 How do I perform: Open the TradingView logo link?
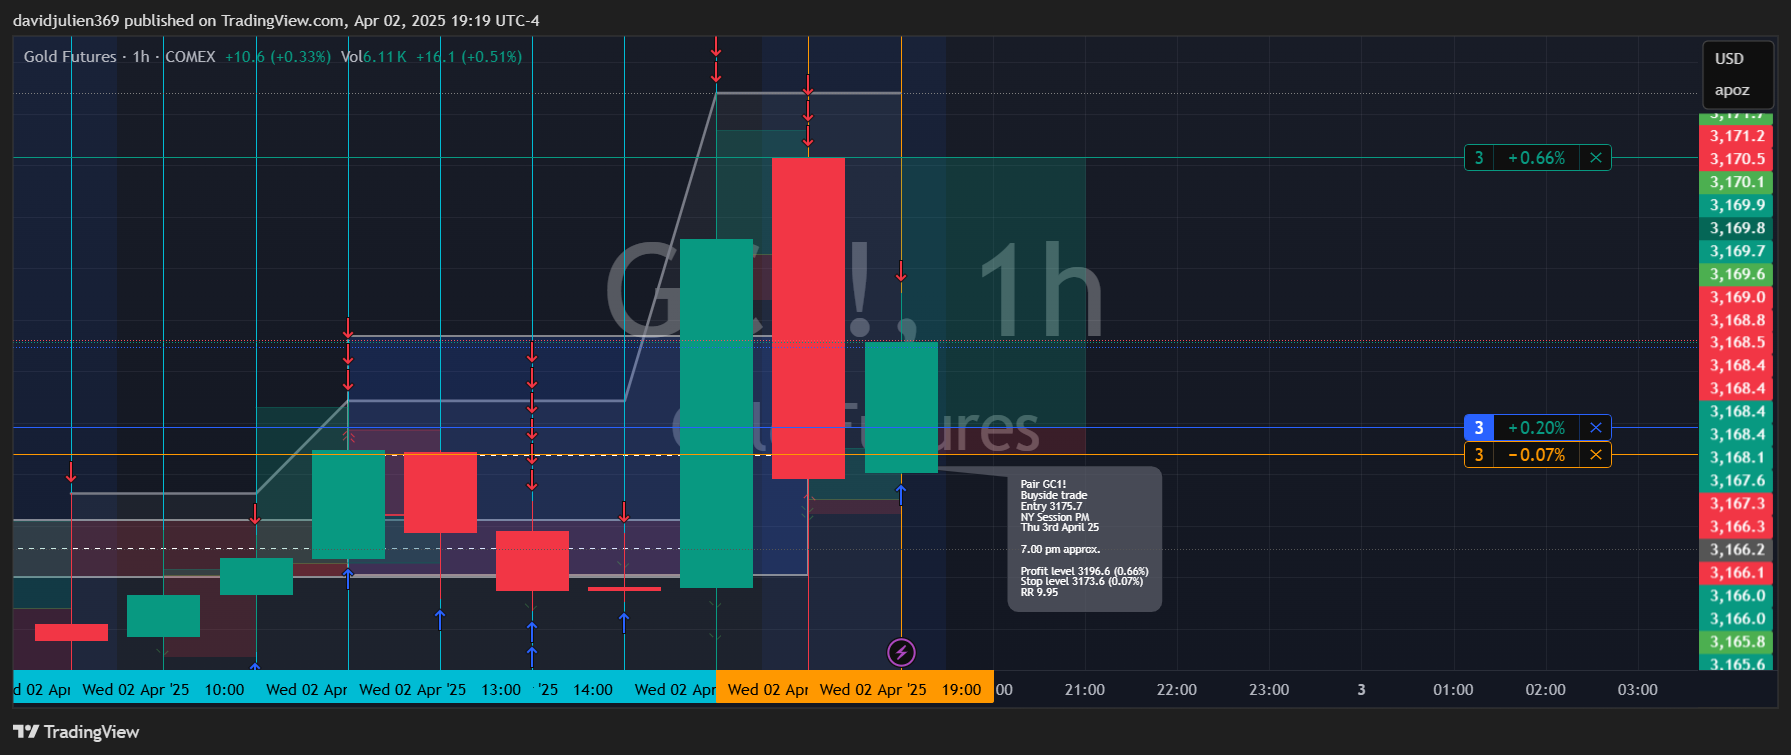(x=76, y=732)
